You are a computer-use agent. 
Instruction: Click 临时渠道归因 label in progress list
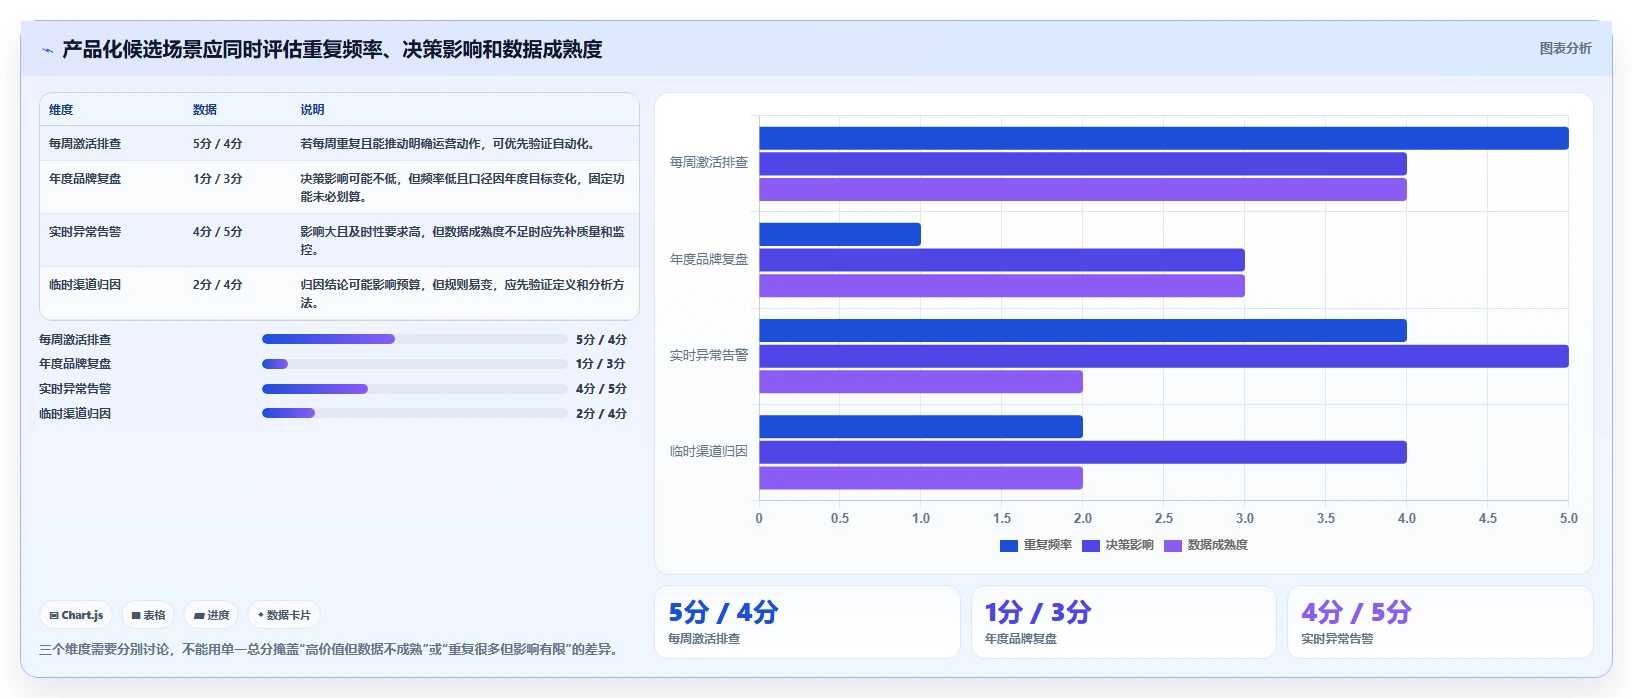coord(75,414)
